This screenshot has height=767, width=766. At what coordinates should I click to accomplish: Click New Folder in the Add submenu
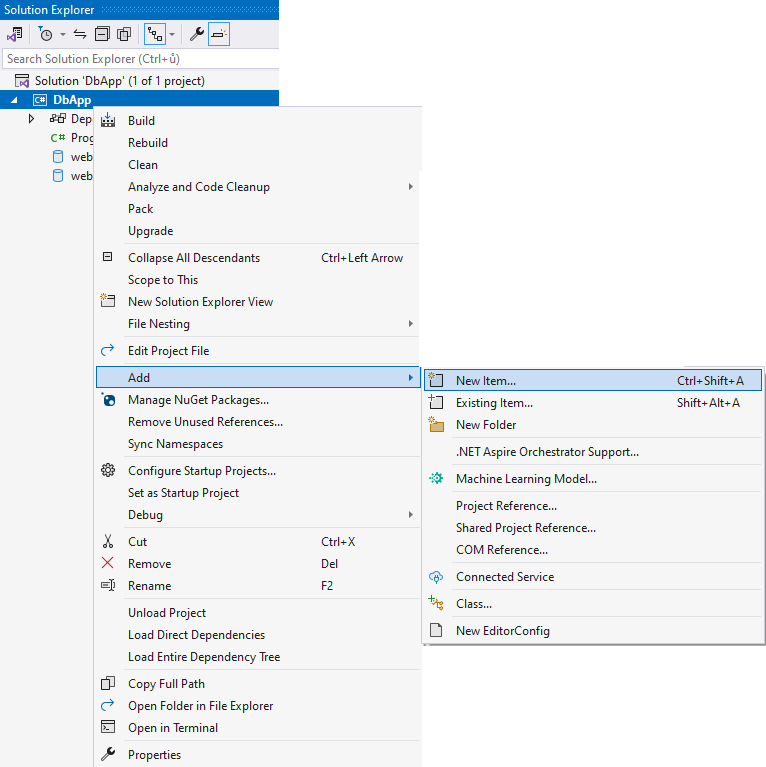pos(593,425)
